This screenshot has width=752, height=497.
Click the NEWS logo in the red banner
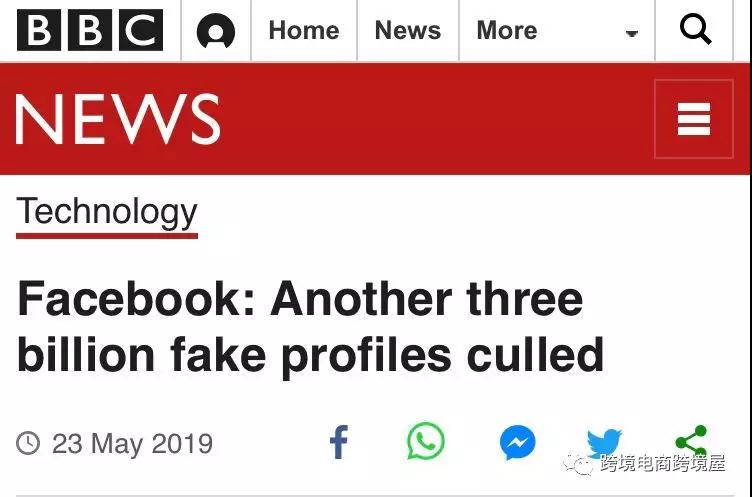click(x=118, y=119)
